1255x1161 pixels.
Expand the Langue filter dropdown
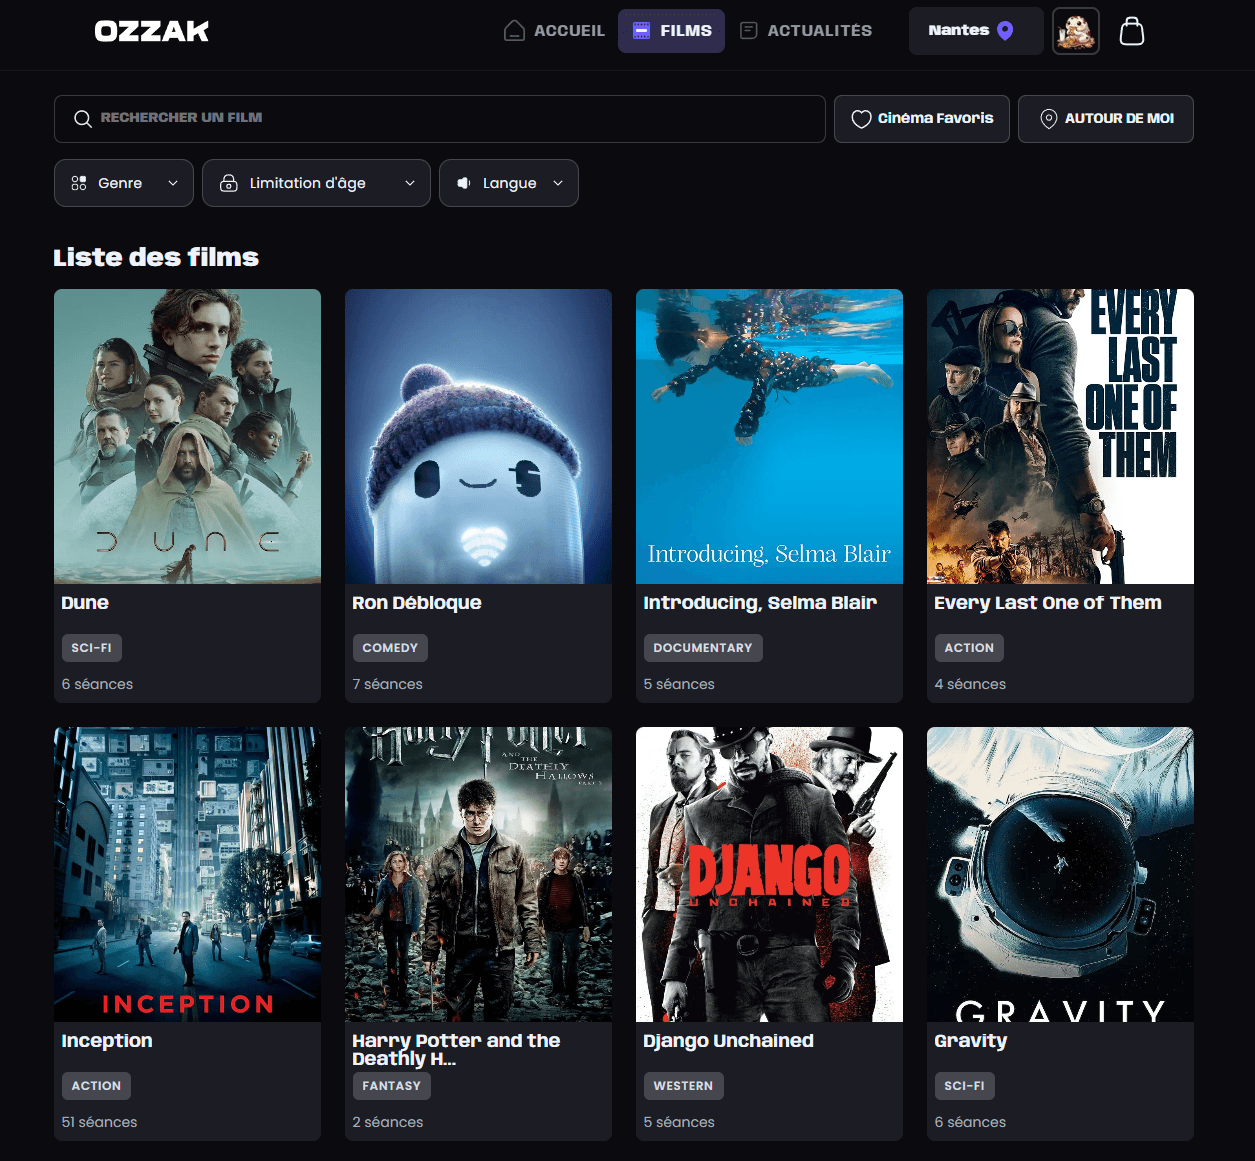509,183
